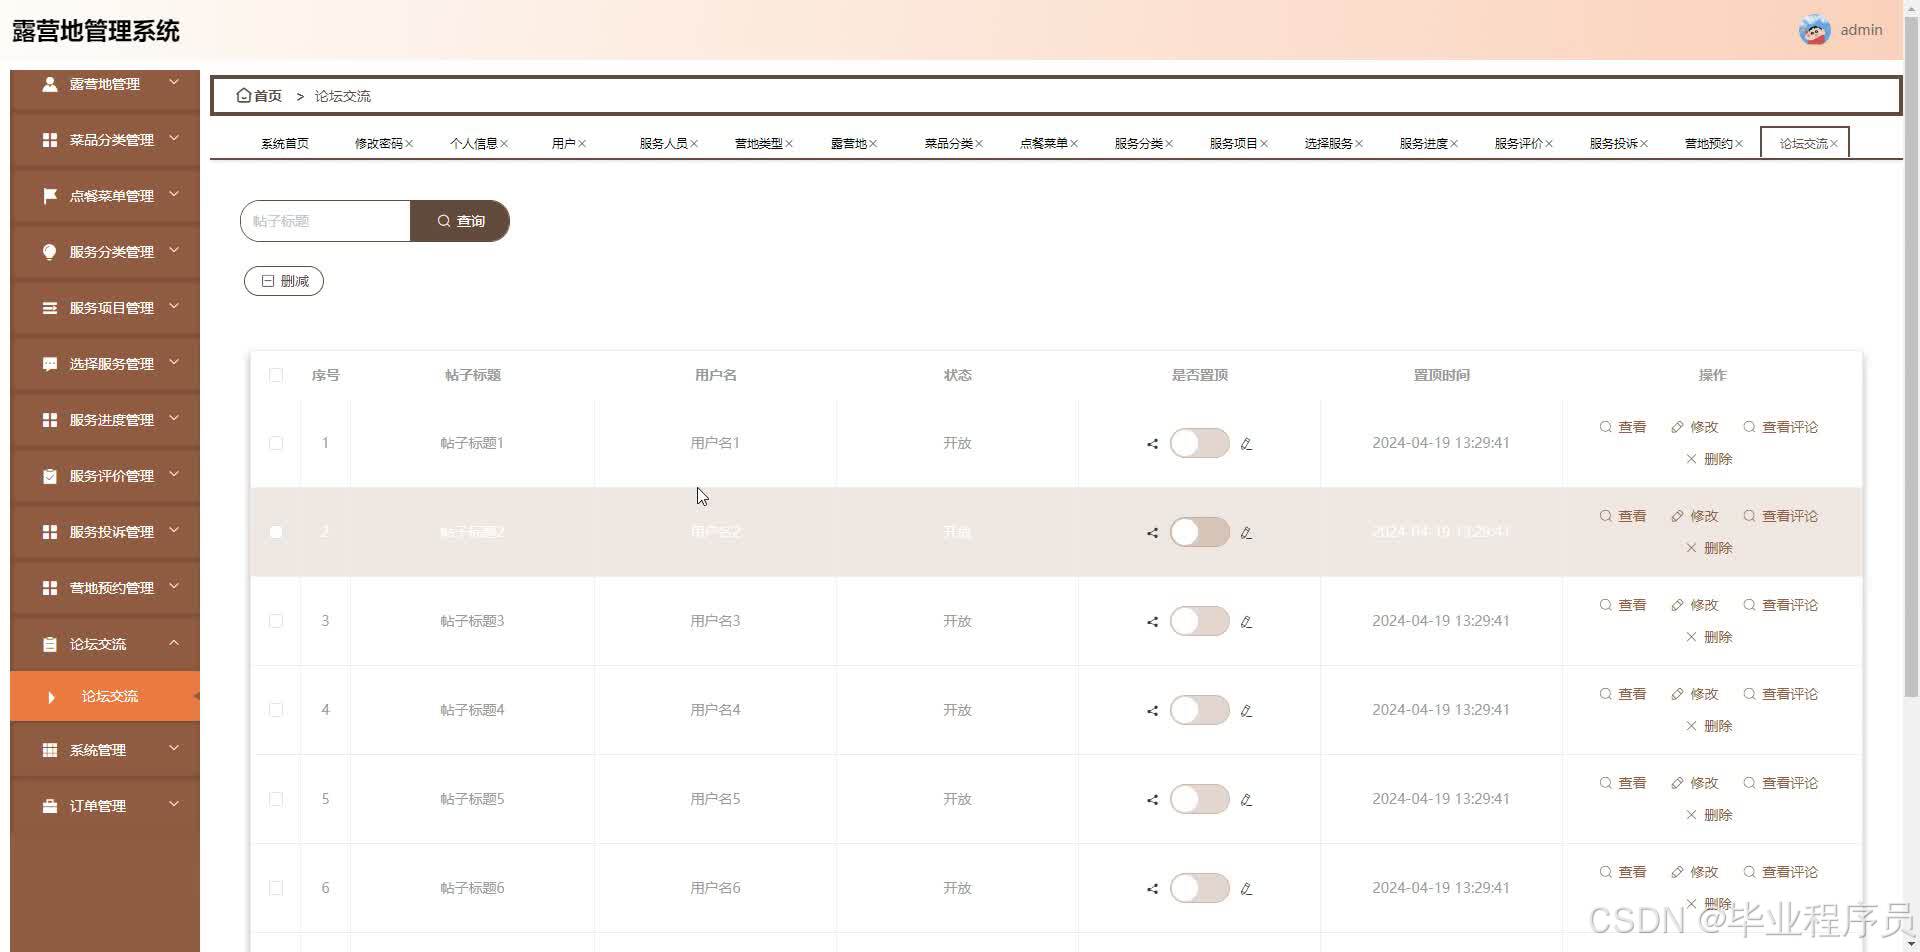This screenshot has height=952, width=1920.
Task: Close the 营地类型 tab
Action: pos(789,144)
